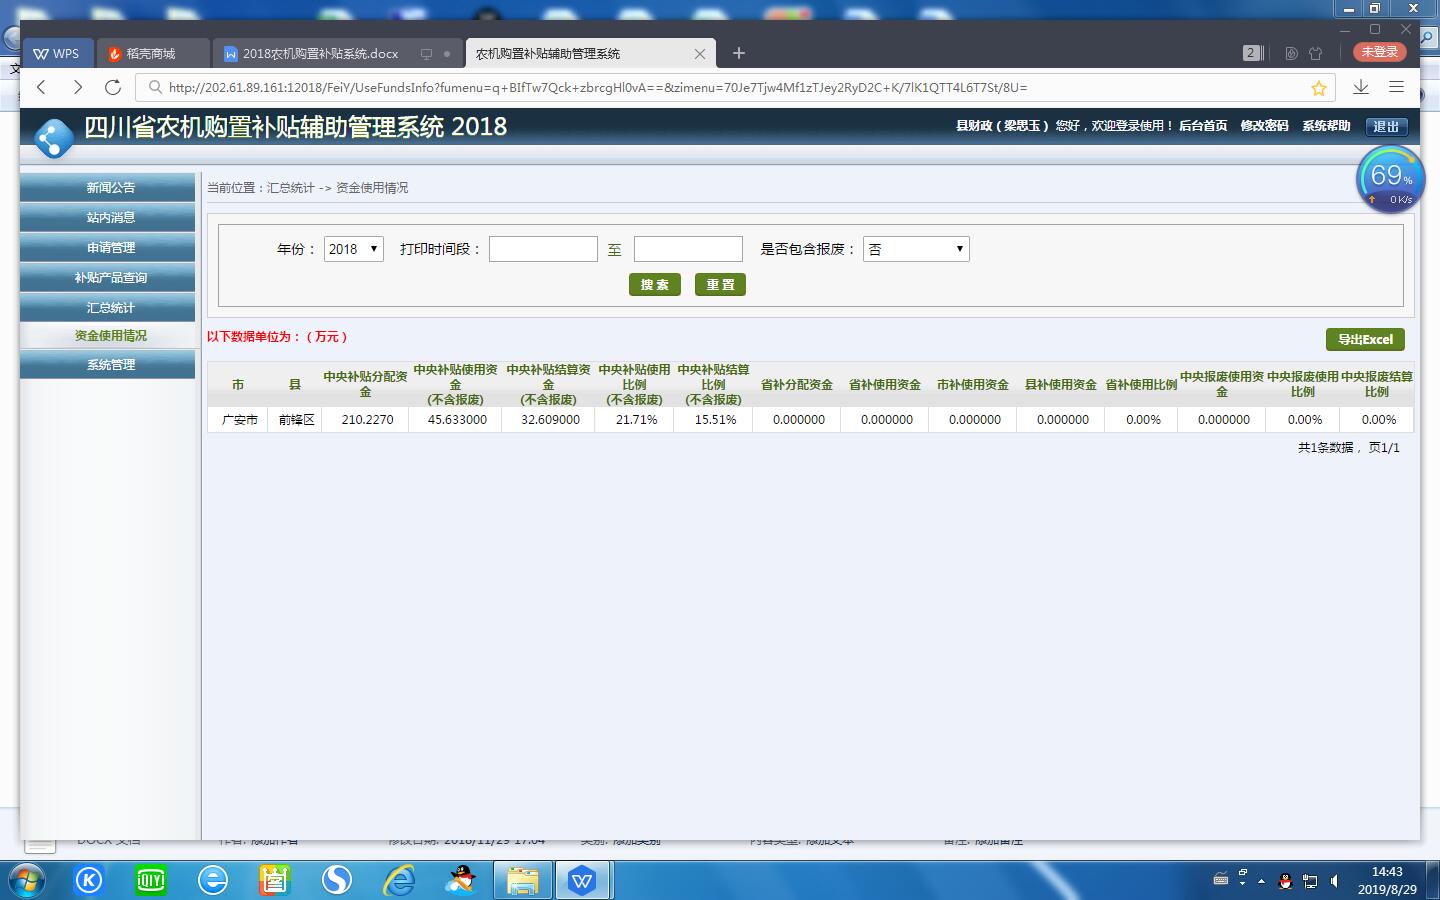This screenshot has height=900, width=1440.
Task: Open the blue e browser taskbar icon
Action: pos(213,880)
